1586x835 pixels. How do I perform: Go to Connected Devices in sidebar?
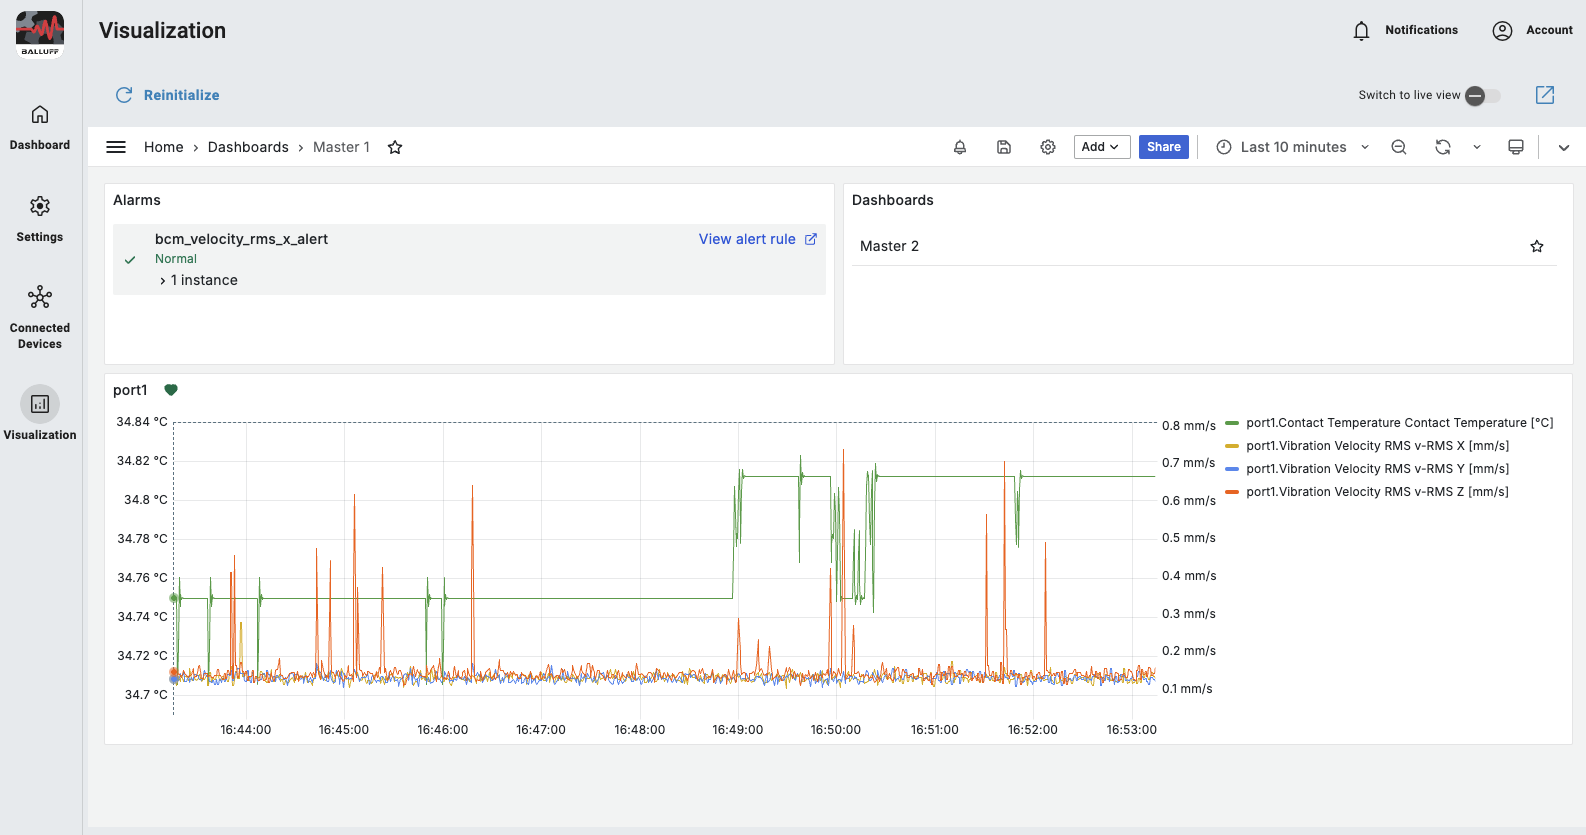pyautogui.click(x=40, y=315)
